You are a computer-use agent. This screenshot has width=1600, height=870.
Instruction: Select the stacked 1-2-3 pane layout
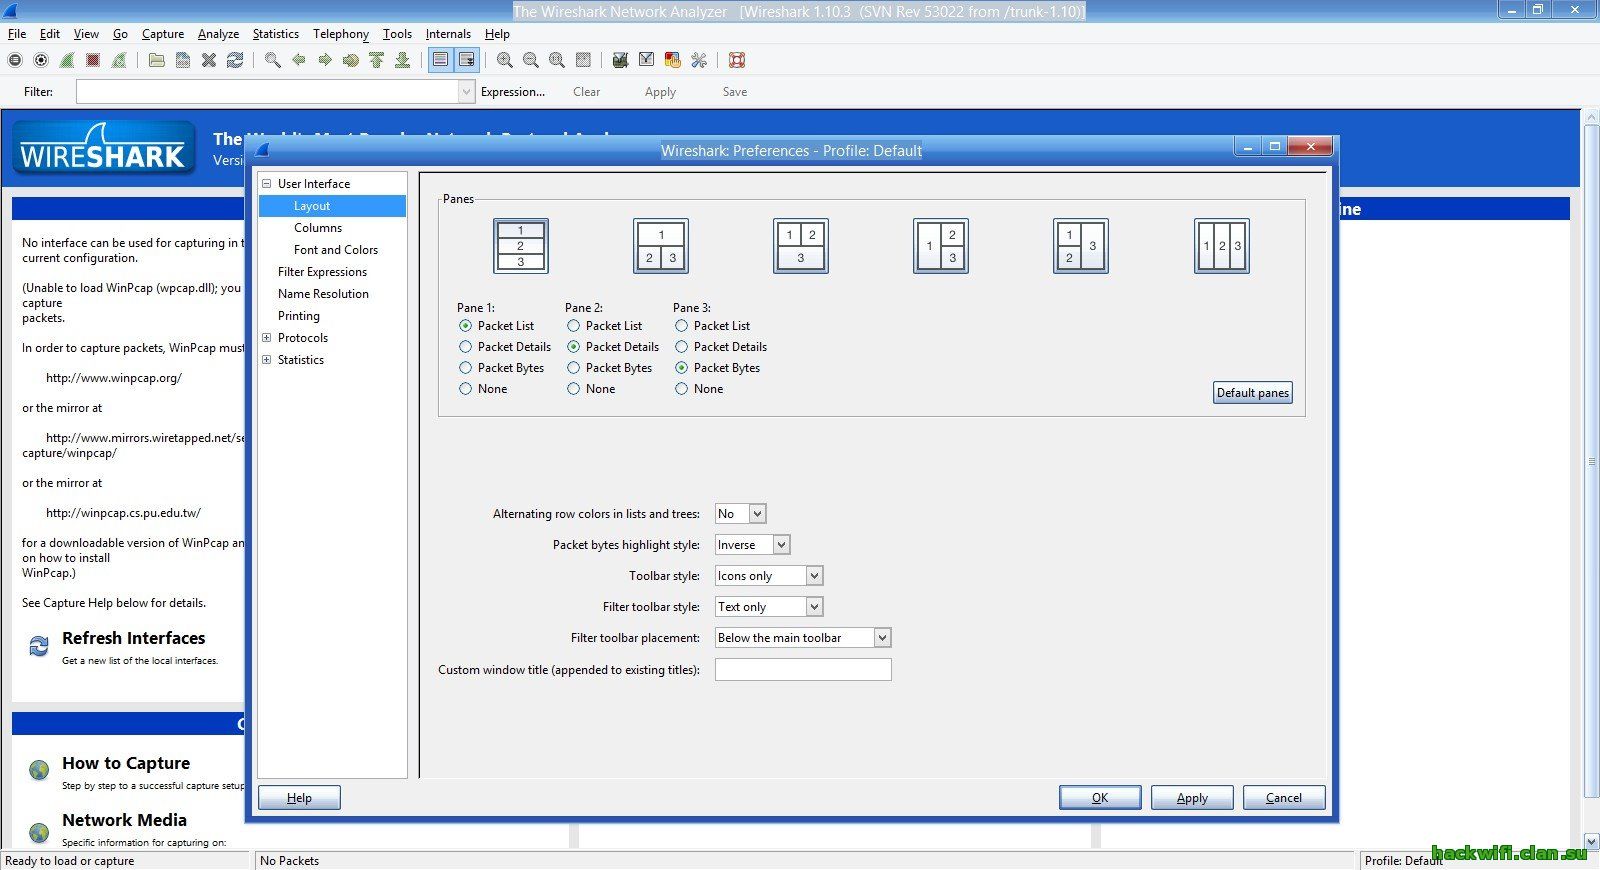click(x=521, y=246)
